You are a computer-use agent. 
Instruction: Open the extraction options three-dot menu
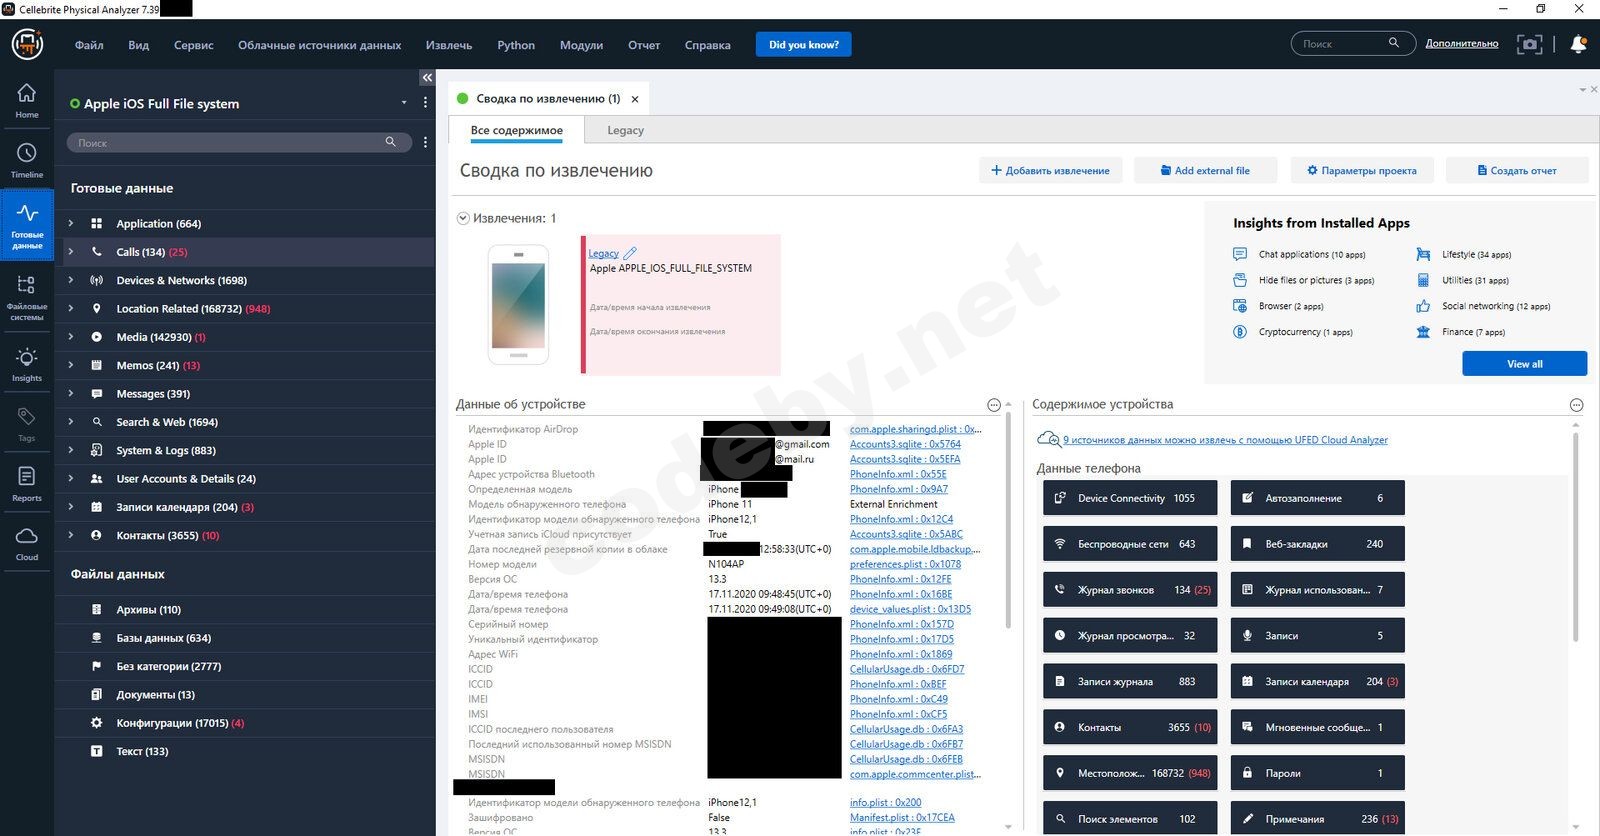coord(425,103)
